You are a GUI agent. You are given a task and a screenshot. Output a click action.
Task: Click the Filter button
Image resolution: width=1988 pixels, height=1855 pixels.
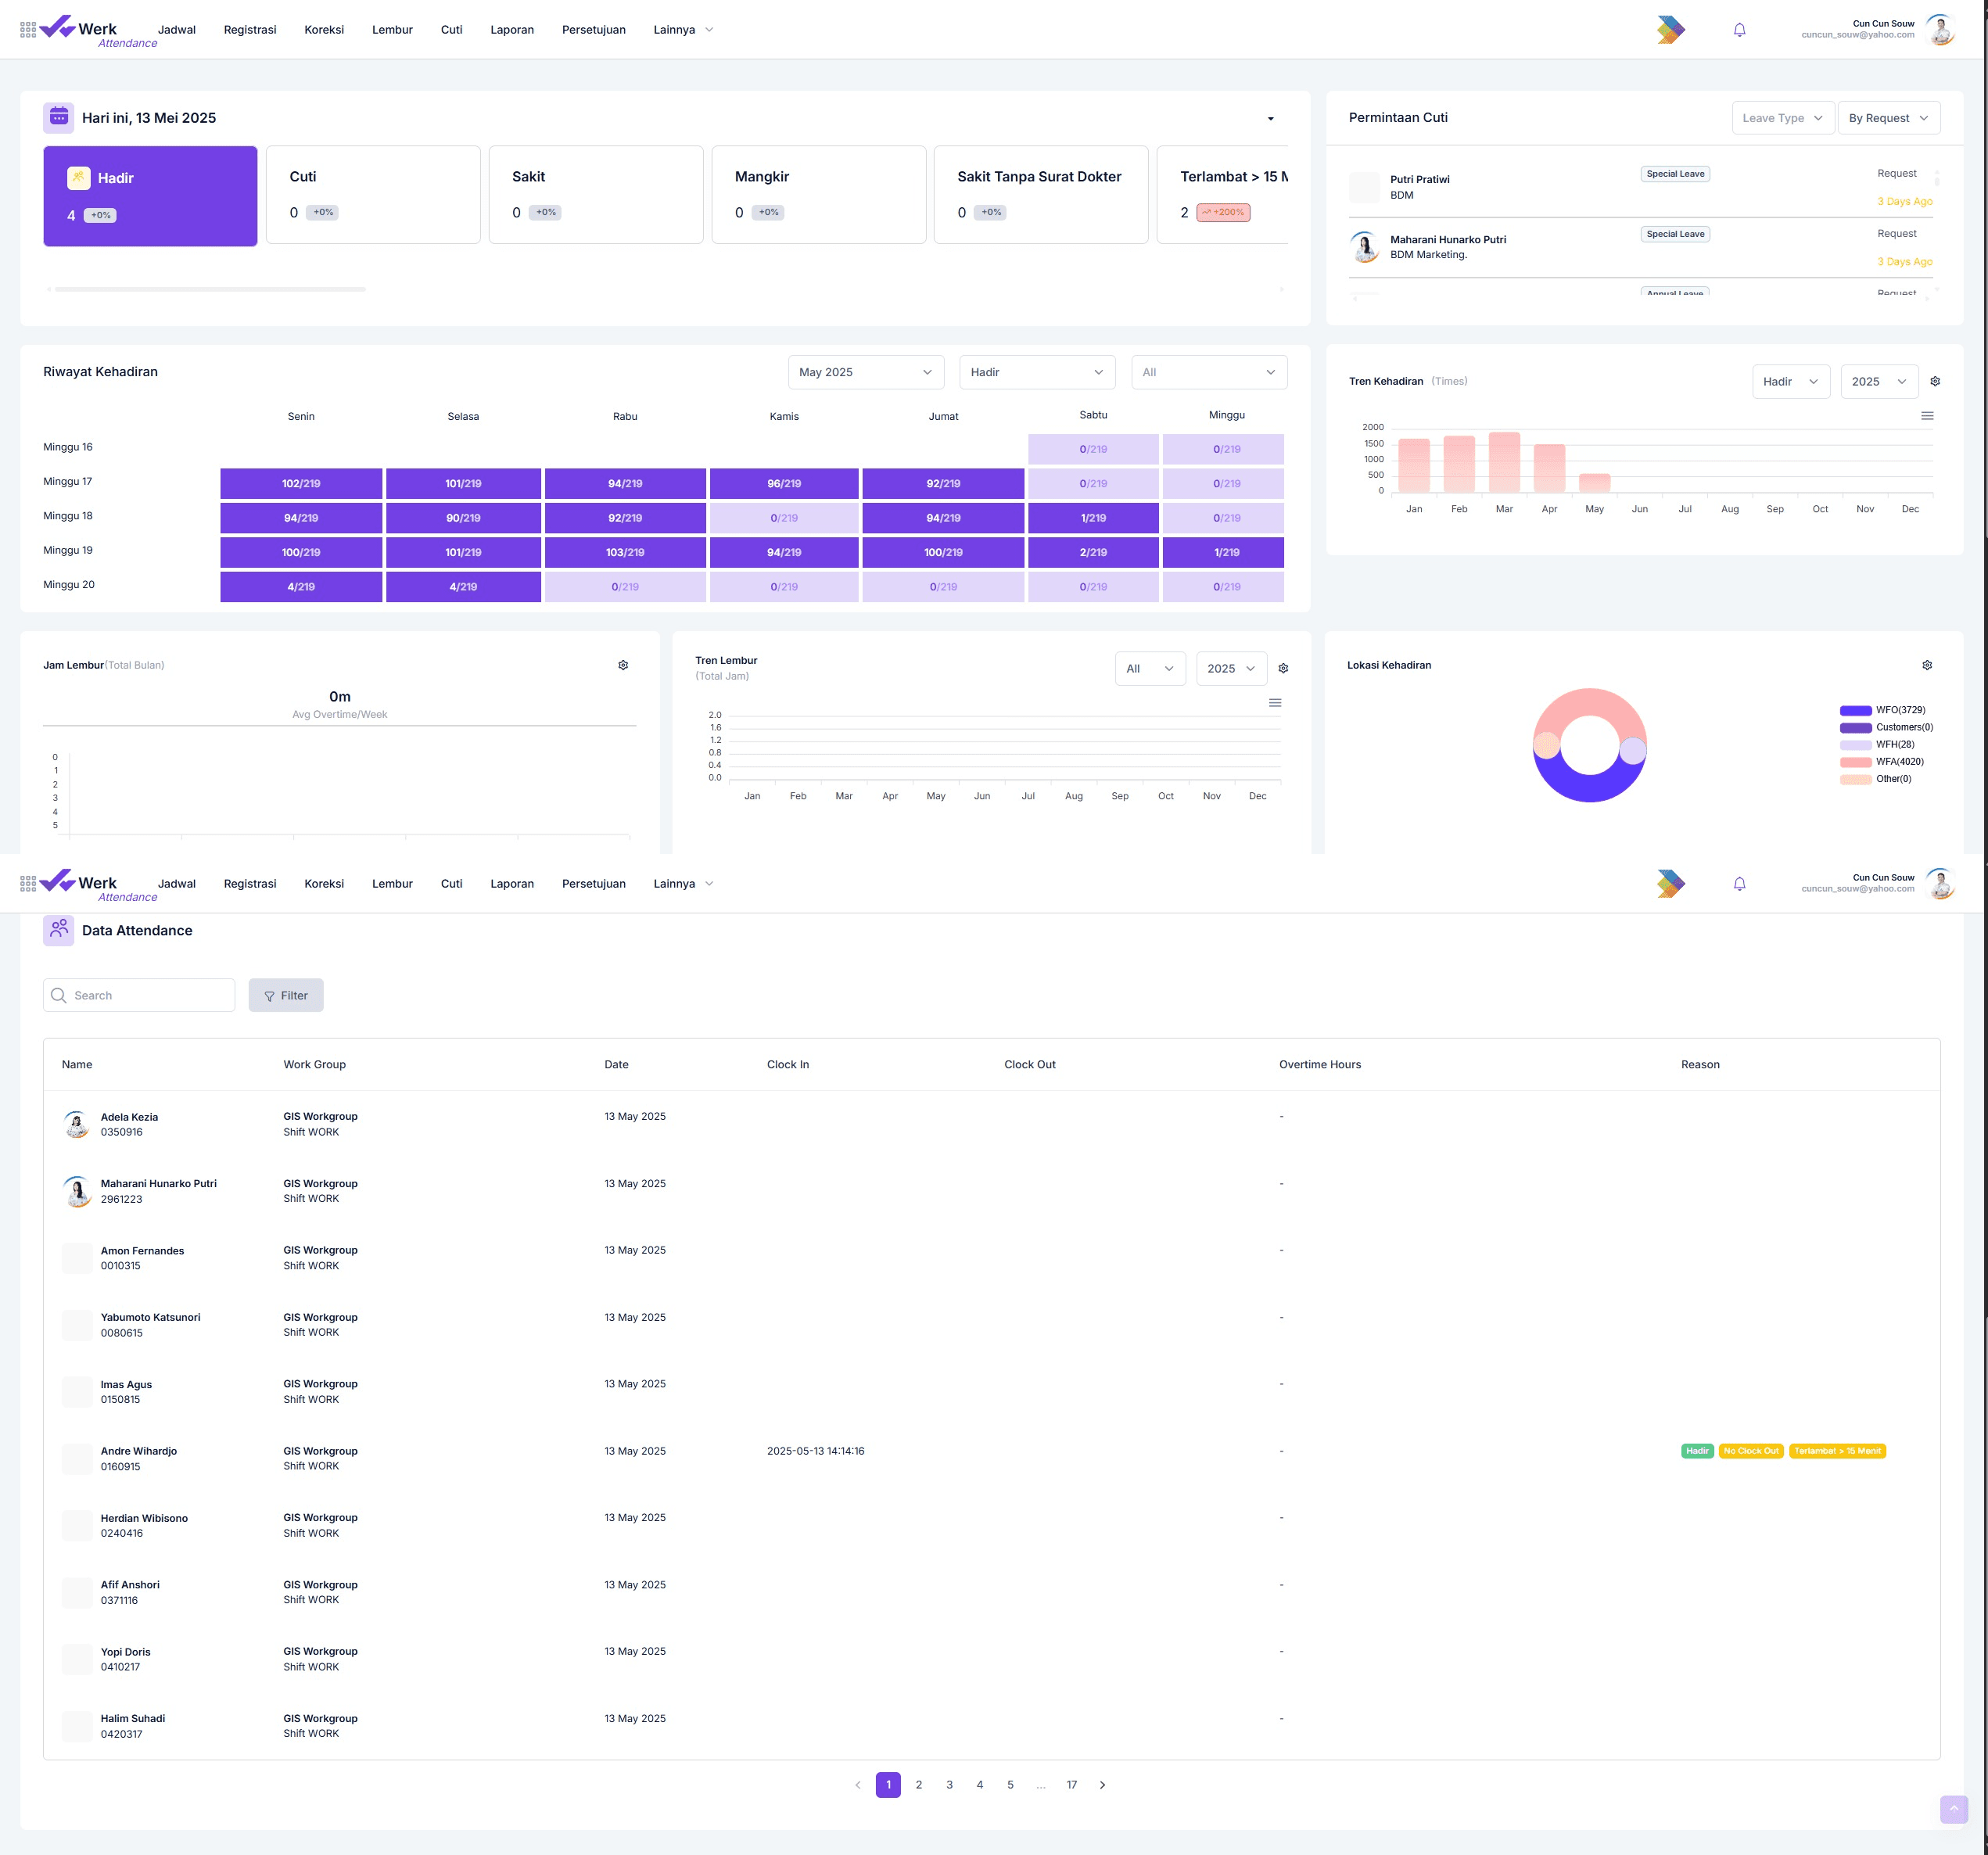[286, 995]
